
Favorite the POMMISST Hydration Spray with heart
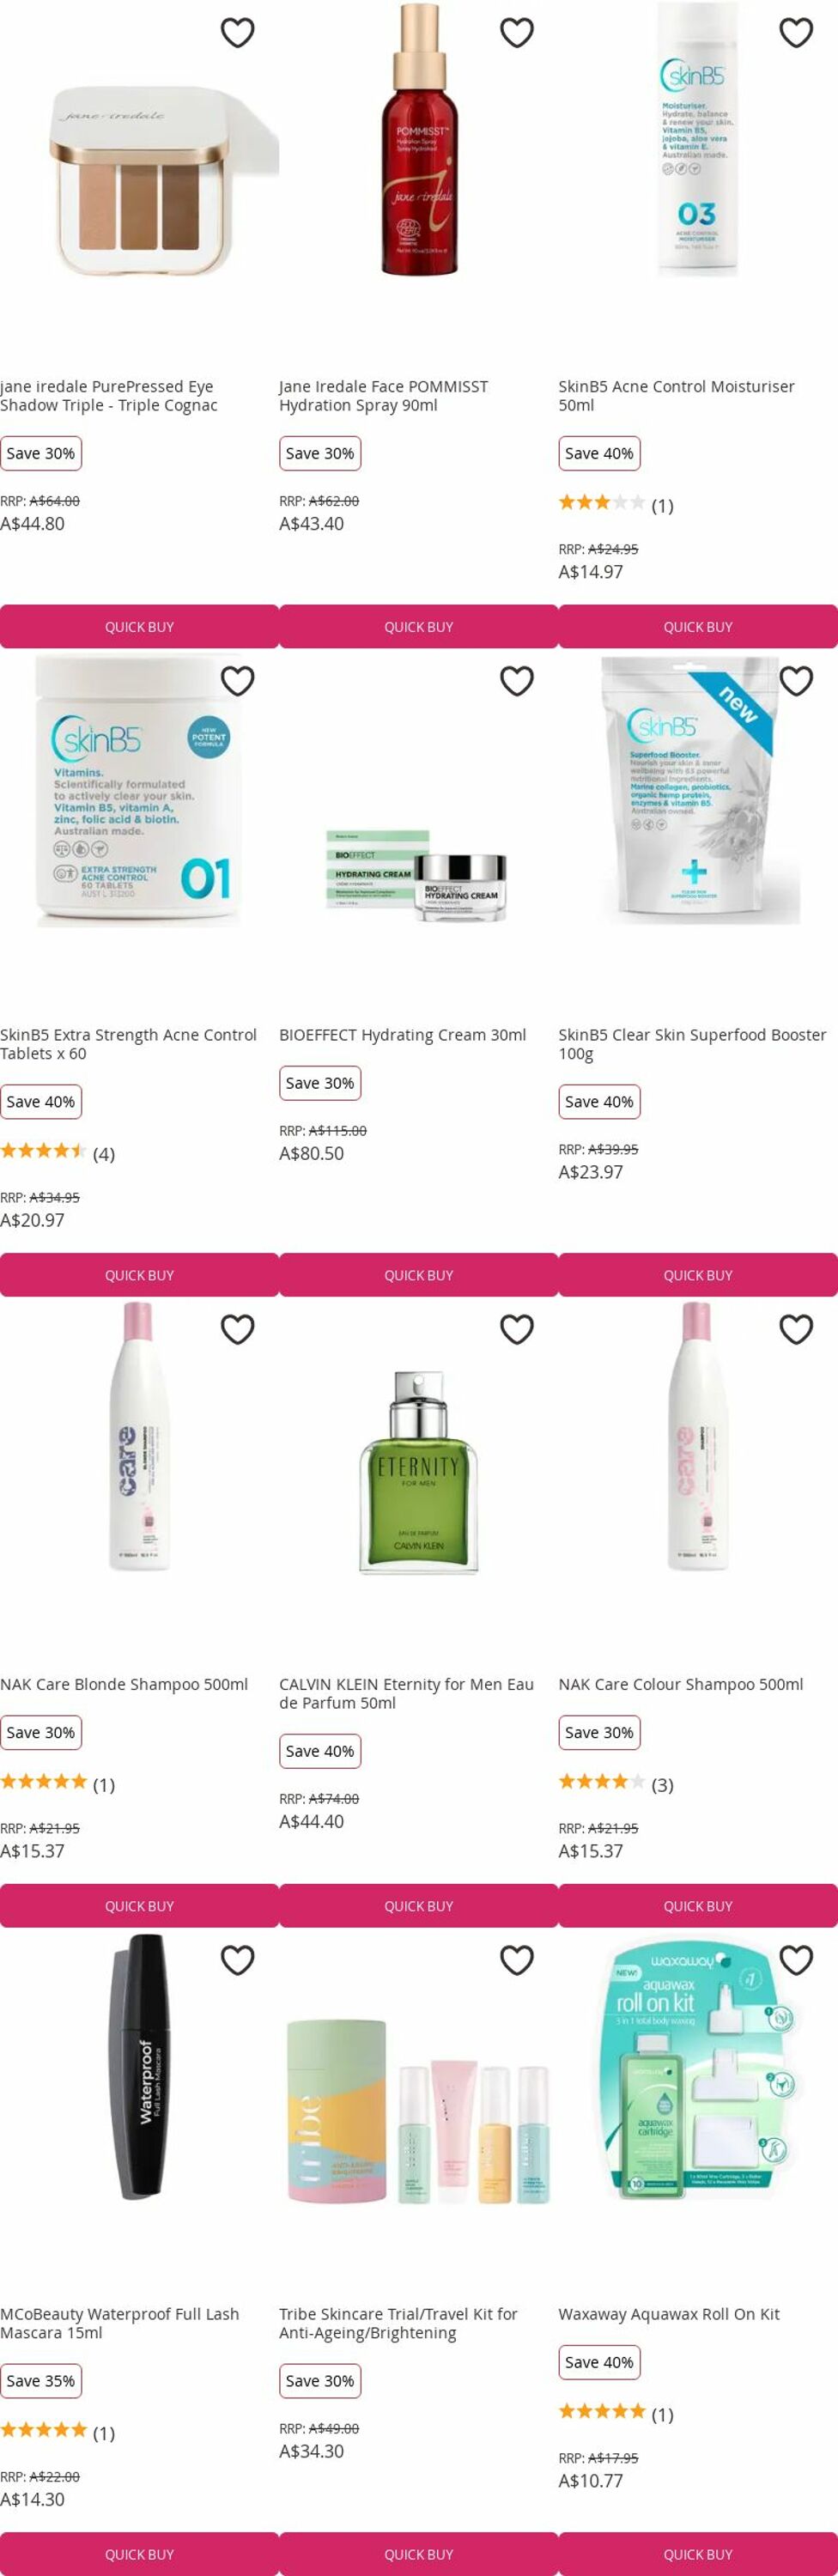516,33
